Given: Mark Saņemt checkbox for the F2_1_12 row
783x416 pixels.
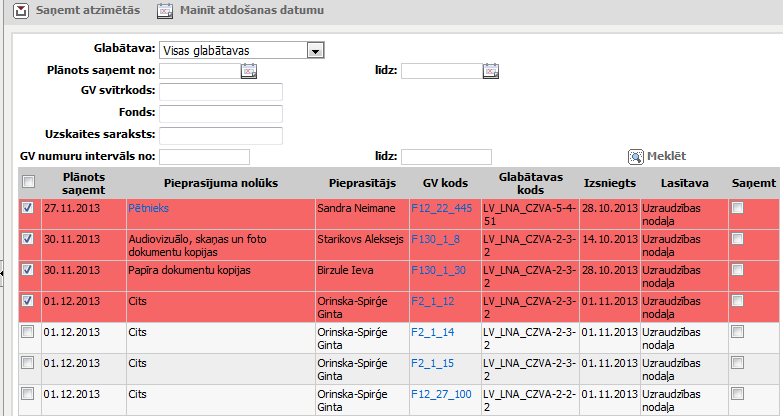Looking at the screenshot, I should point(737,301).
